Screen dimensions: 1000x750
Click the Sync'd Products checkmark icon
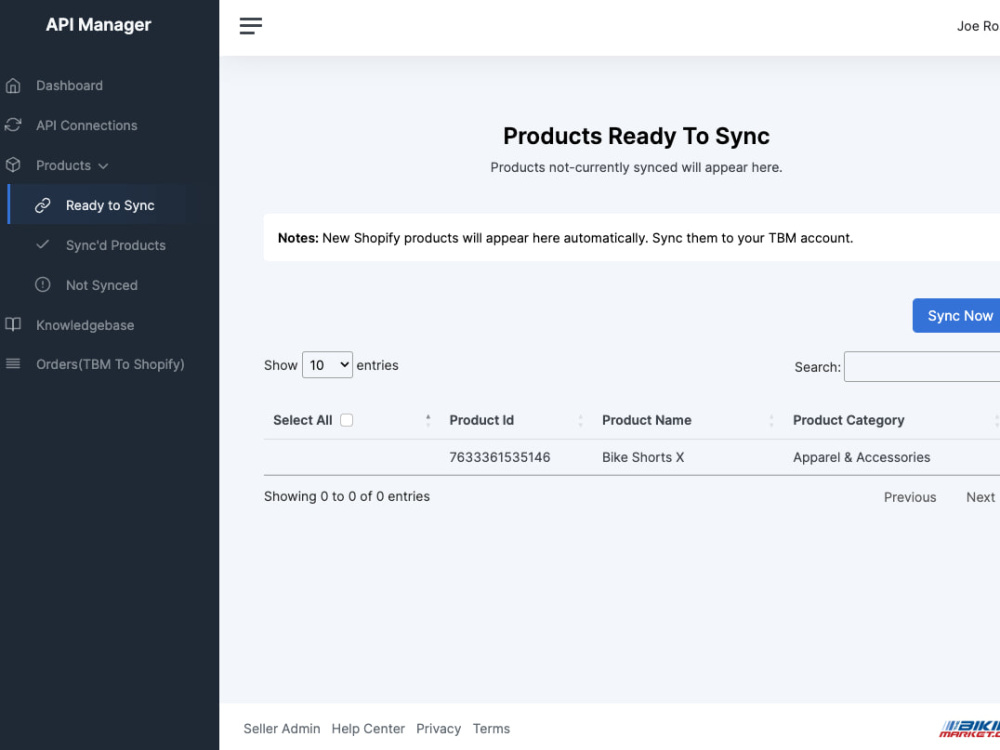(43, 244)
